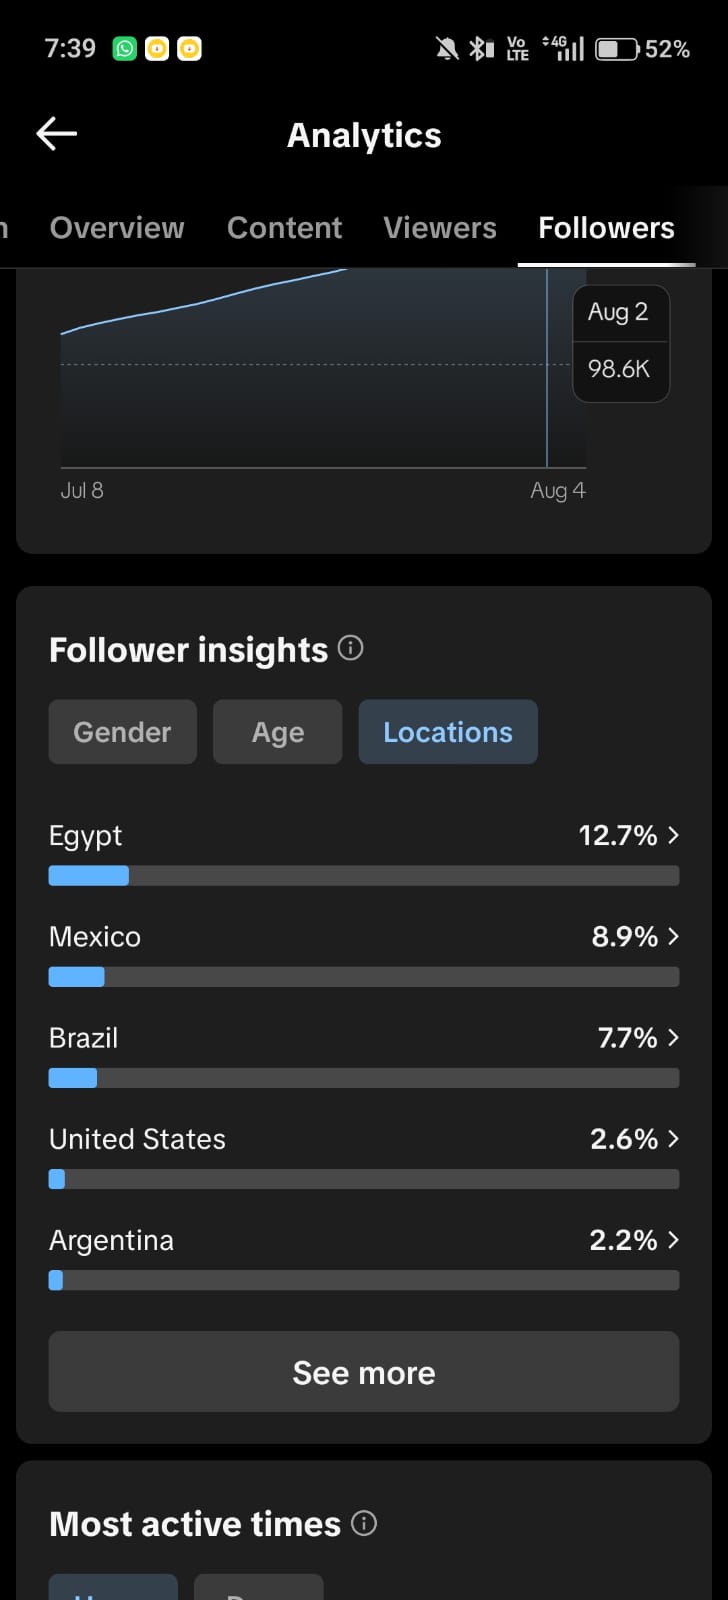Viewport: 728px width, 1600px height.
Task: Select the Locations filter chip
Action: tap(448, 732)
